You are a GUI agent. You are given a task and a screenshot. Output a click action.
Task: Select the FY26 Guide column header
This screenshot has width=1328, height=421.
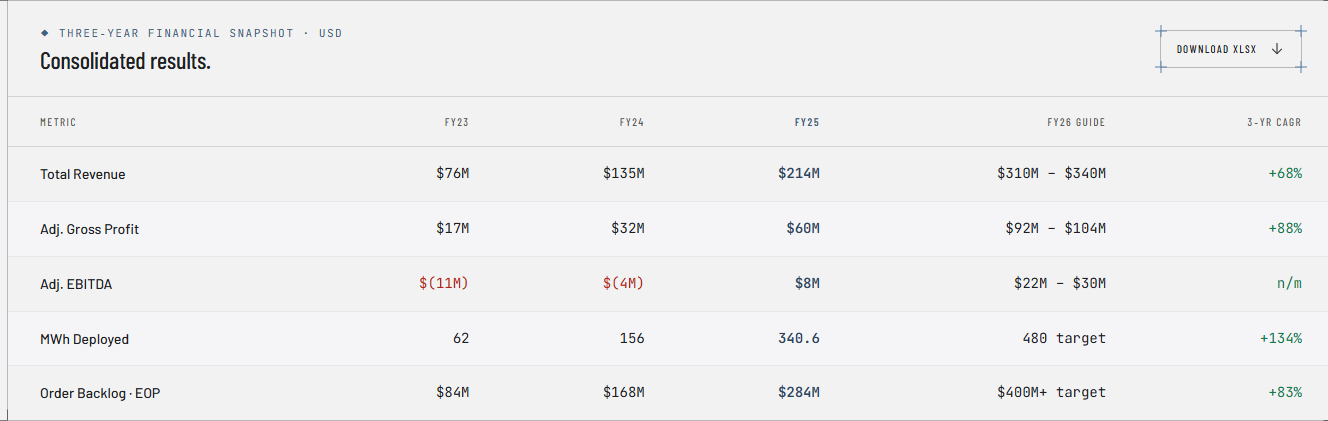click(x=1076, y=122)
